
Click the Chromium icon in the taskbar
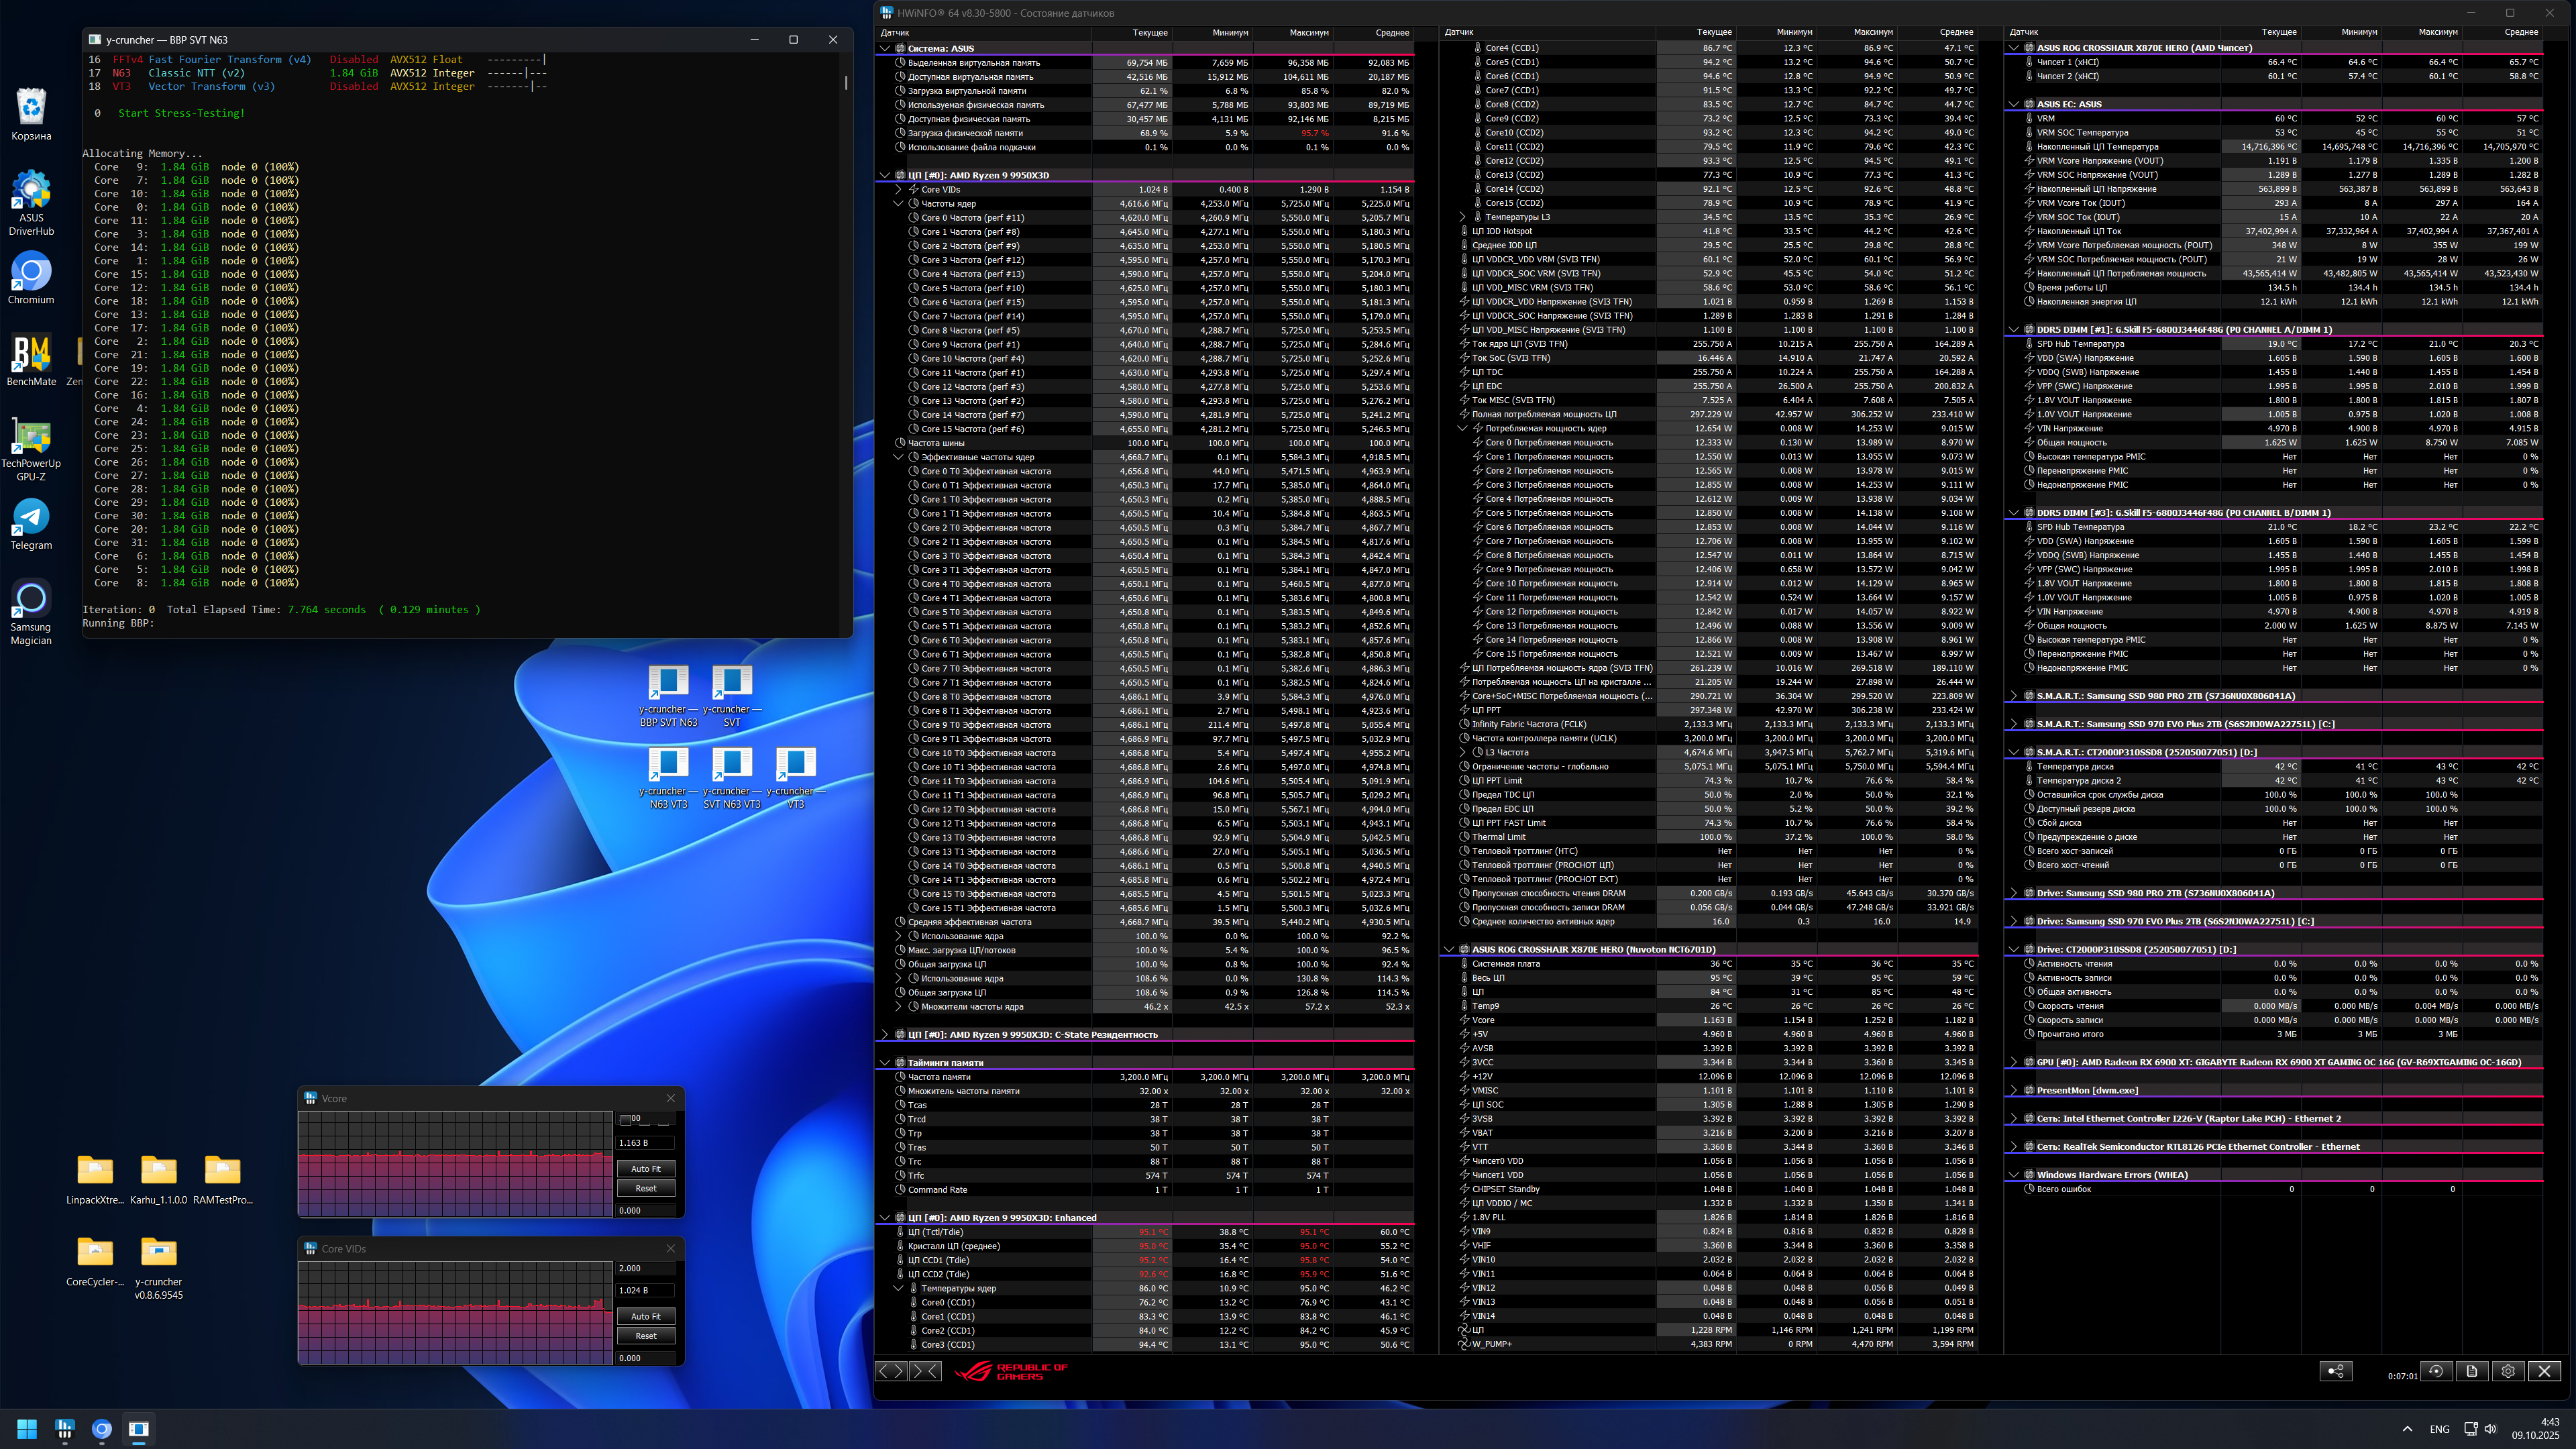pos(101,1429)
